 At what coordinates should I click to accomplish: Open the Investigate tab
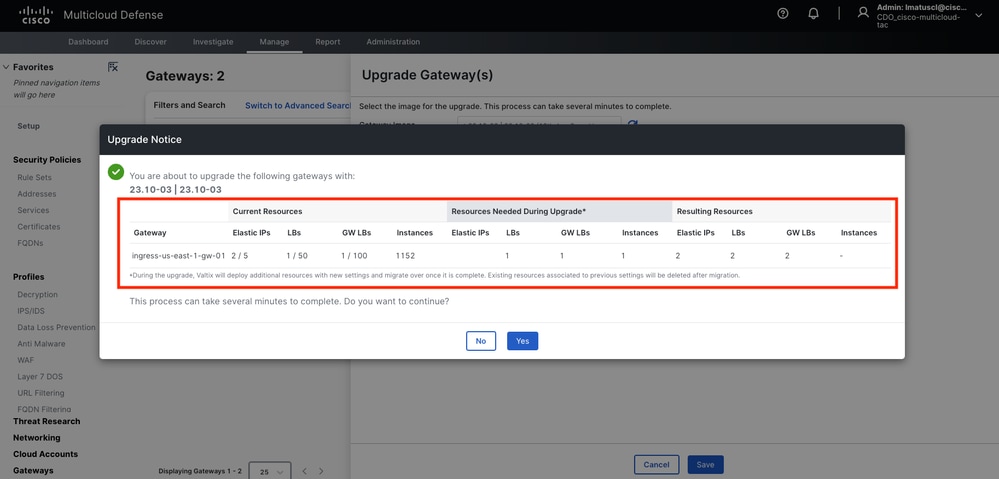coord(213,42)
